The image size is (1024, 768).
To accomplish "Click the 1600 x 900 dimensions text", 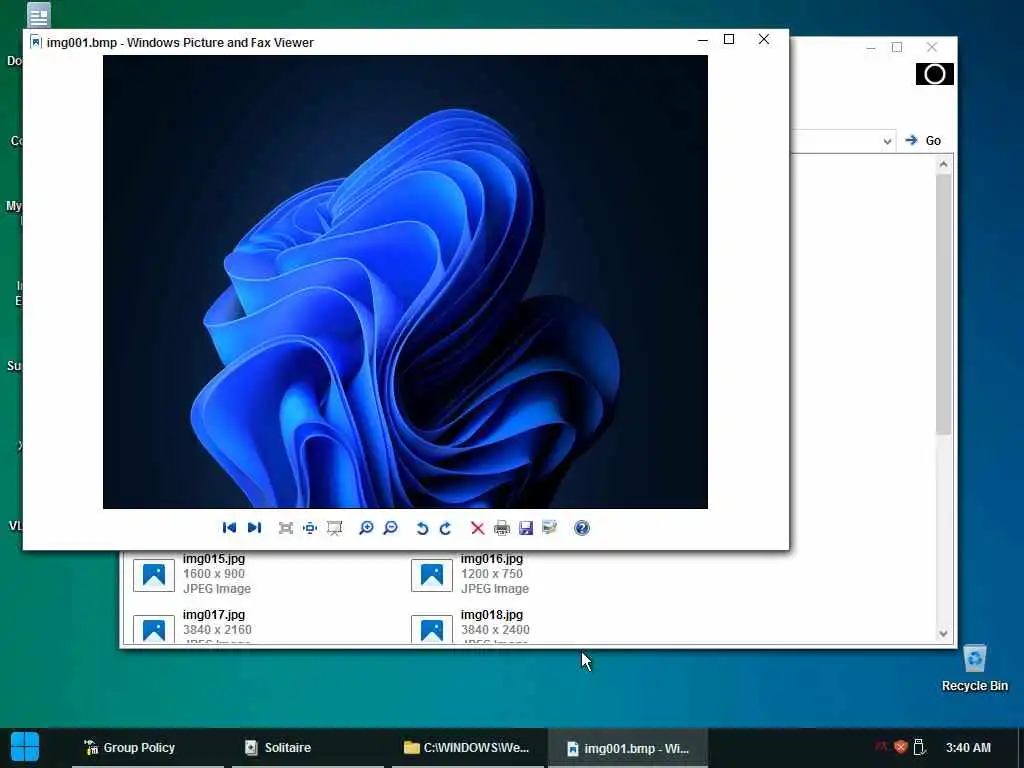I will [214, 573].
